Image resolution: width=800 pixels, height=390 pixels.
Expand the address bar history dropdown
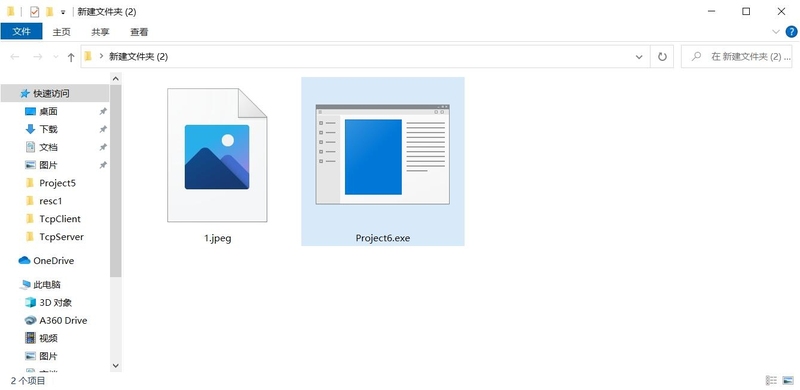(639, 57)
